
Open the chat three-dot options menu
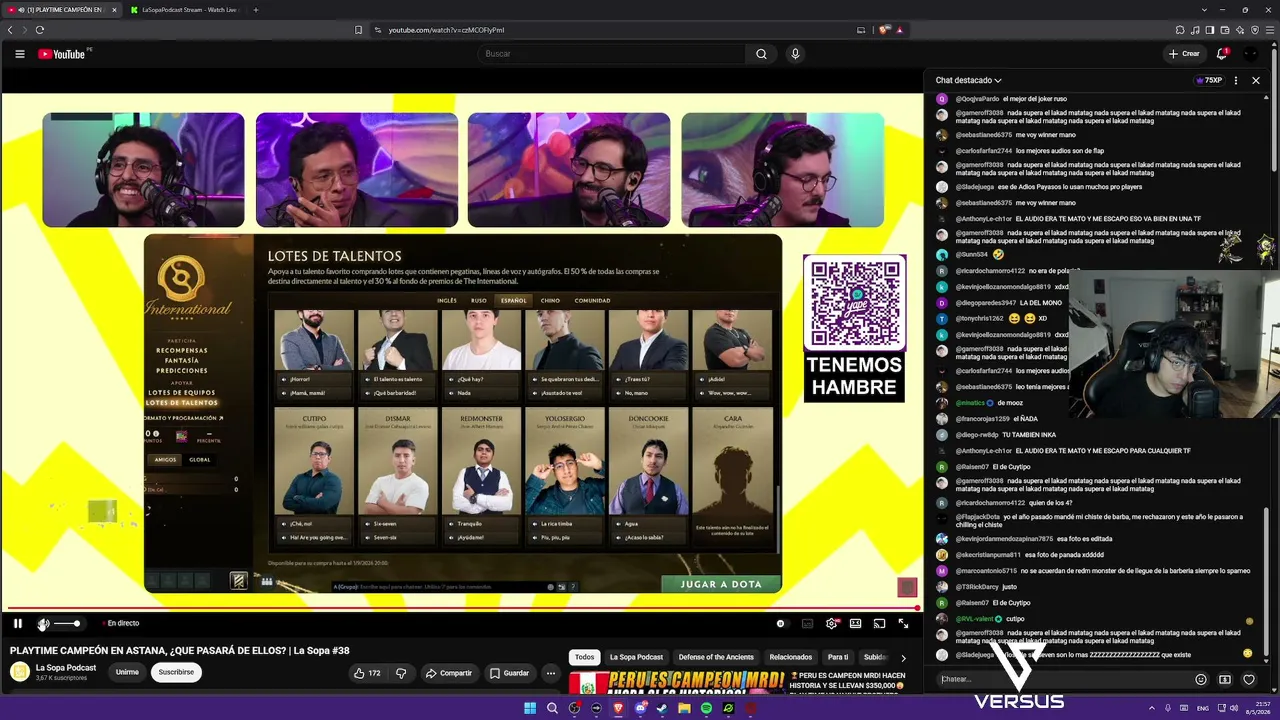click(1236, 80)
